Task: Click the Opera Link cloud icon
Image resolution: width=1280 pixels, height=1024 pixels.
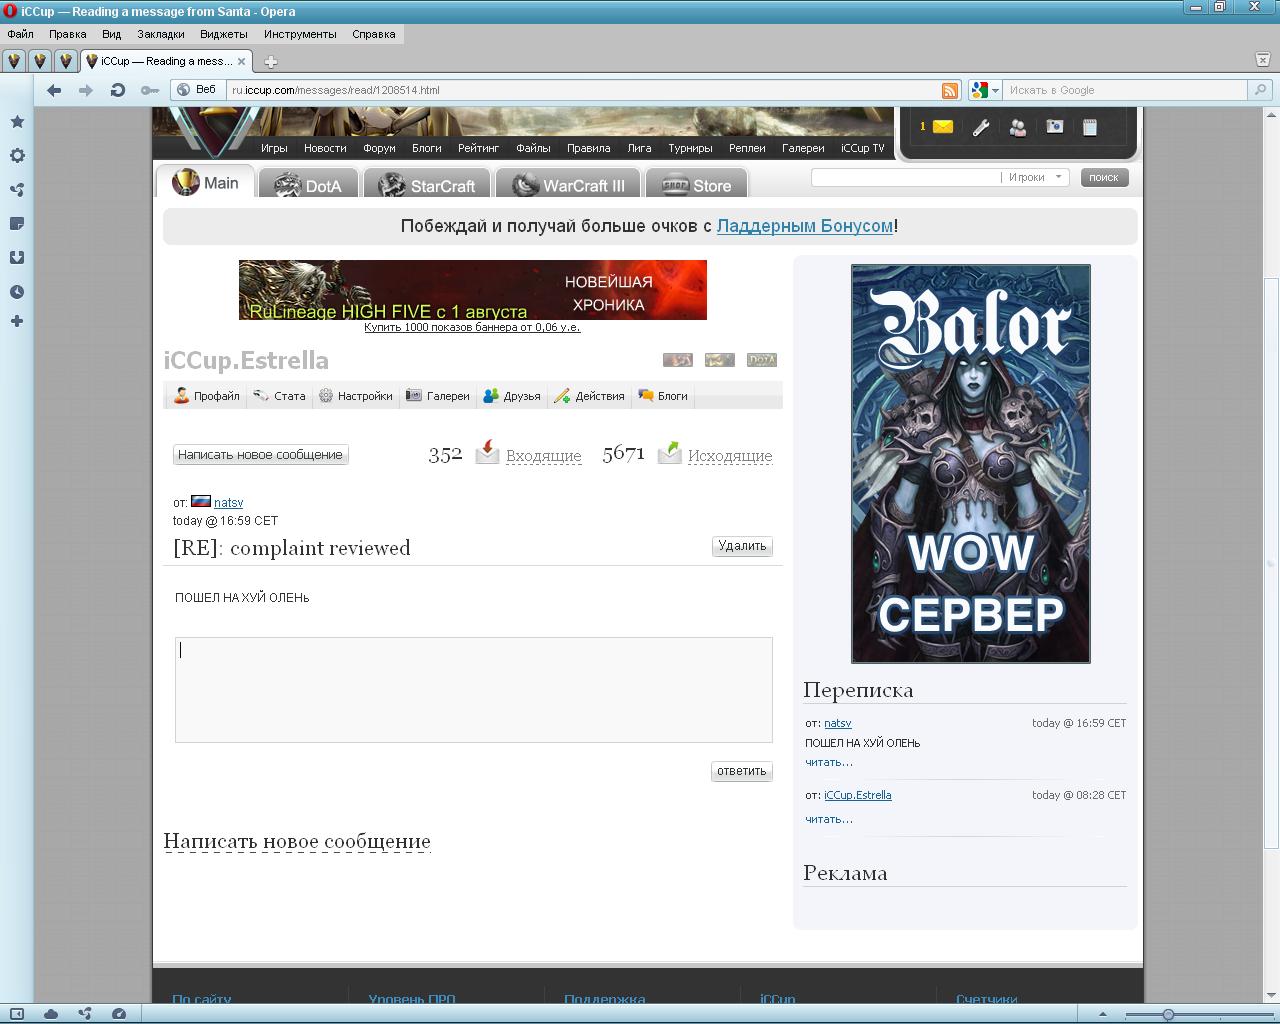Action: tap(51, 1014)
